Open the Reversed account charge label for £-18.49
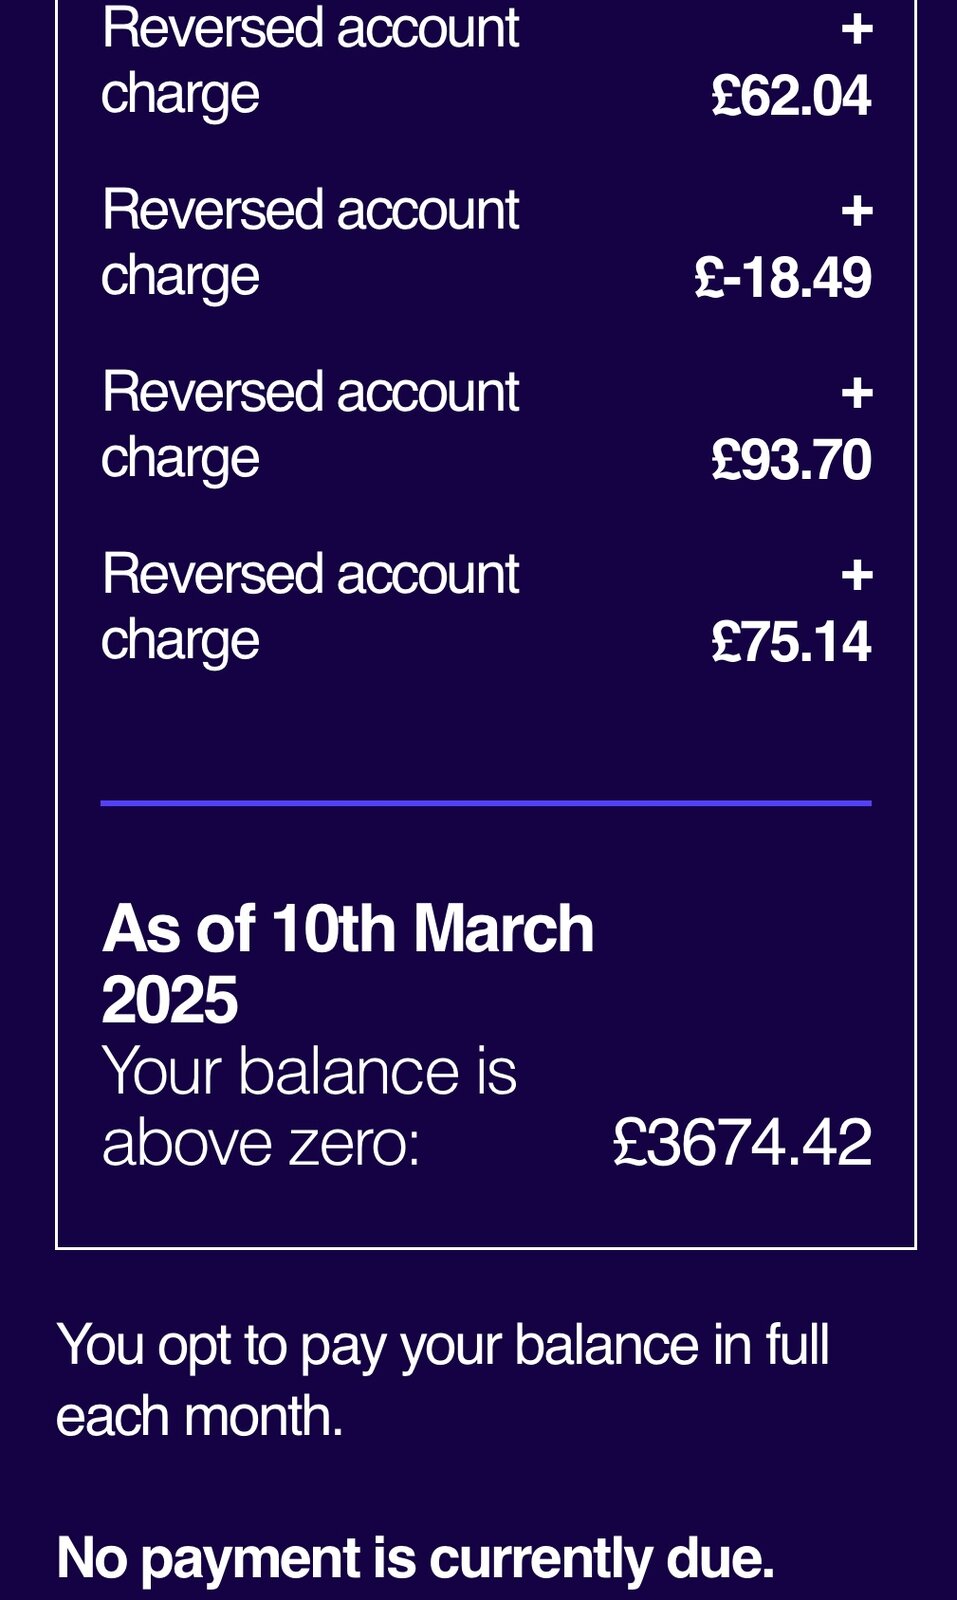Screen dimensions: 957x1600 [x=310, y=242]
